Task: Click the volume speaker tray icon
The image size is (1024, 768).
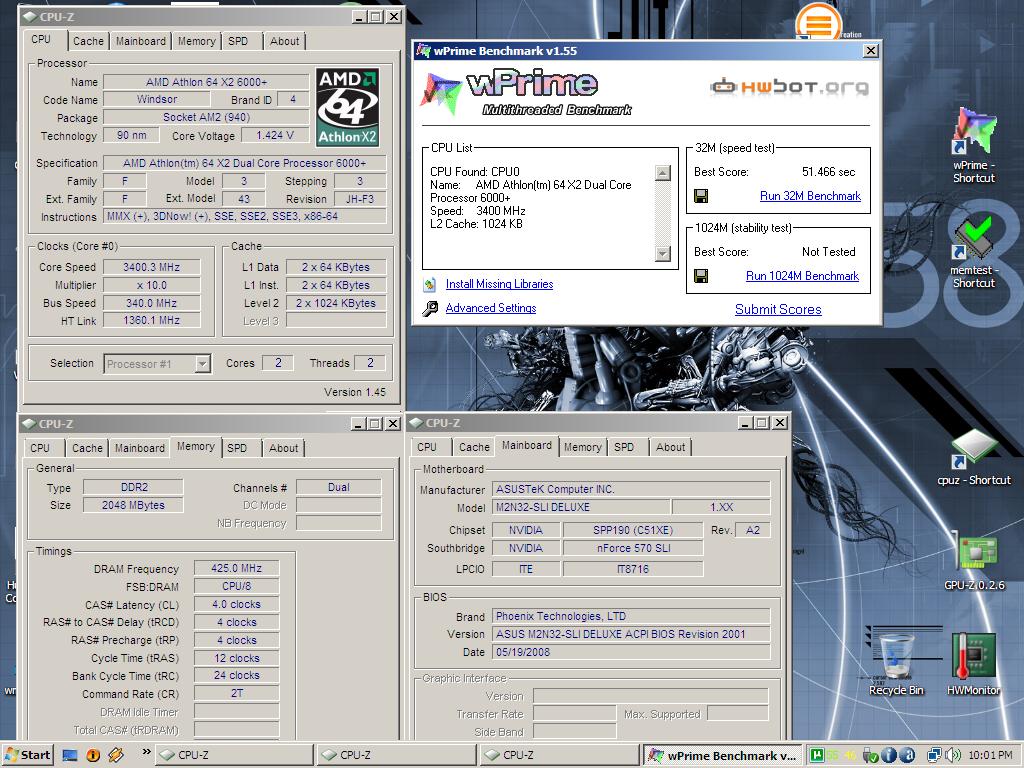Action: pos(953,756)
